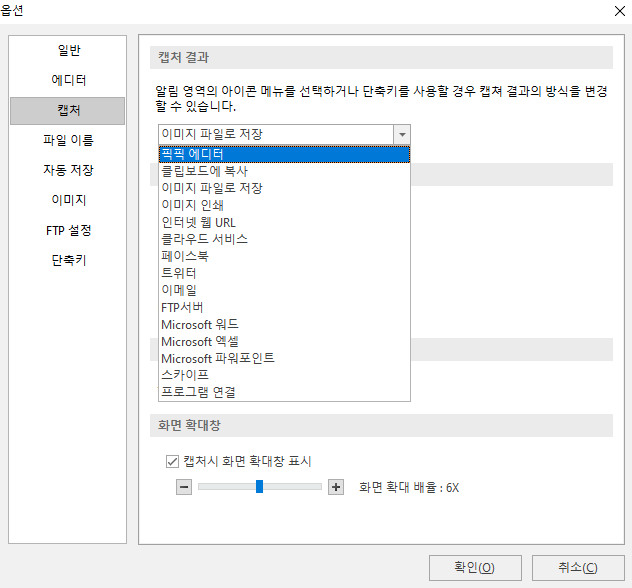The image size is (632, 588).
Task: Pick 트위터 from the dropdown
Action: pyautogui.click(x=285, y=273)
